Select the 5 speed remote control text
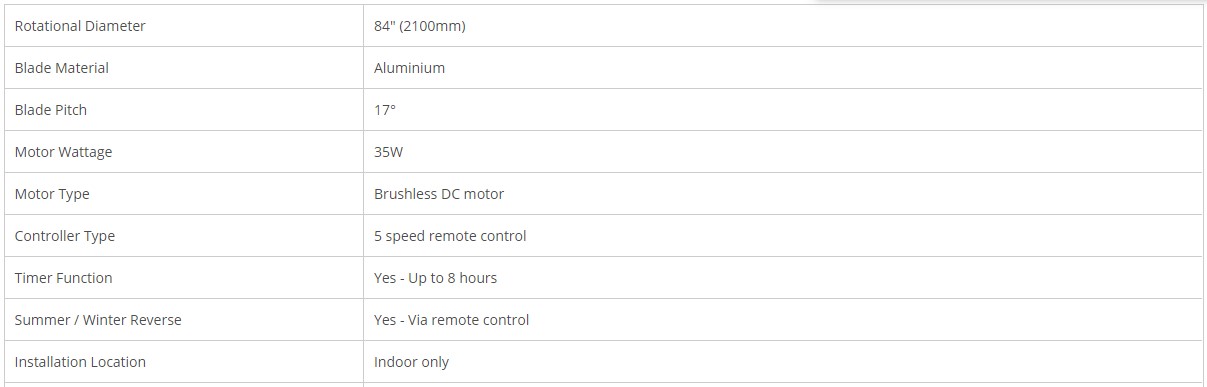 point(450,236)
